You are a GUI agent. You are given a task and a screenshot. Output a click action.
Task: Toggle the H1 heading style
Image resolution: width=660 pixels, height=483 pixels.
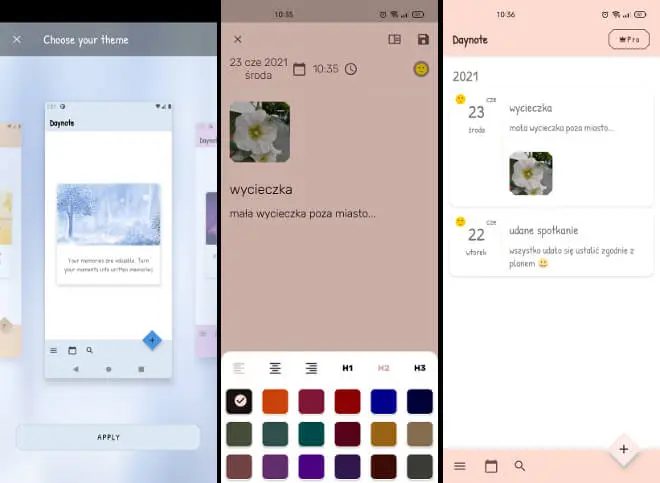click(348, 368)
